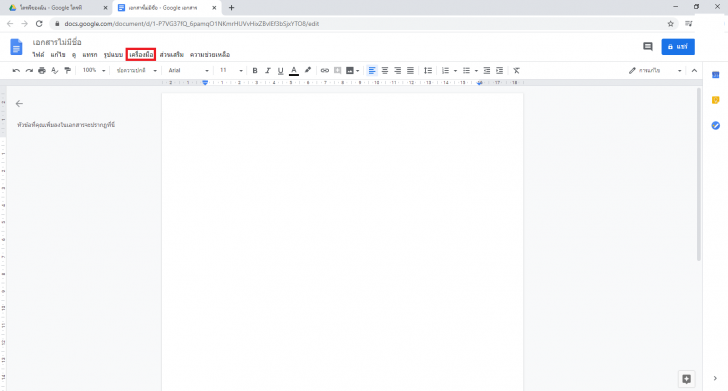Open Google Tasks side panel icon
Image resolution: width=728 pixels, height=391 pixels.
point(715,125)
